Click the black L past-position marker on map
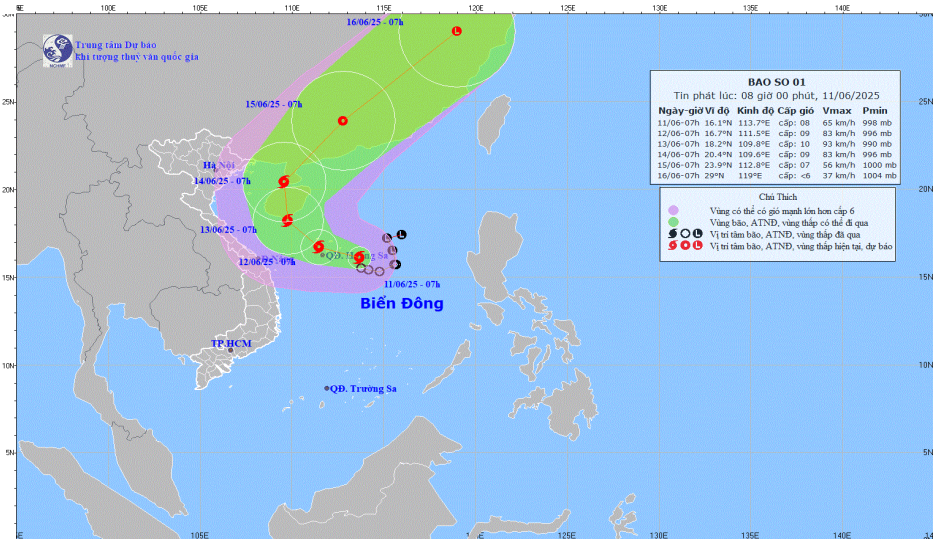947x549 pixels. 402,234
